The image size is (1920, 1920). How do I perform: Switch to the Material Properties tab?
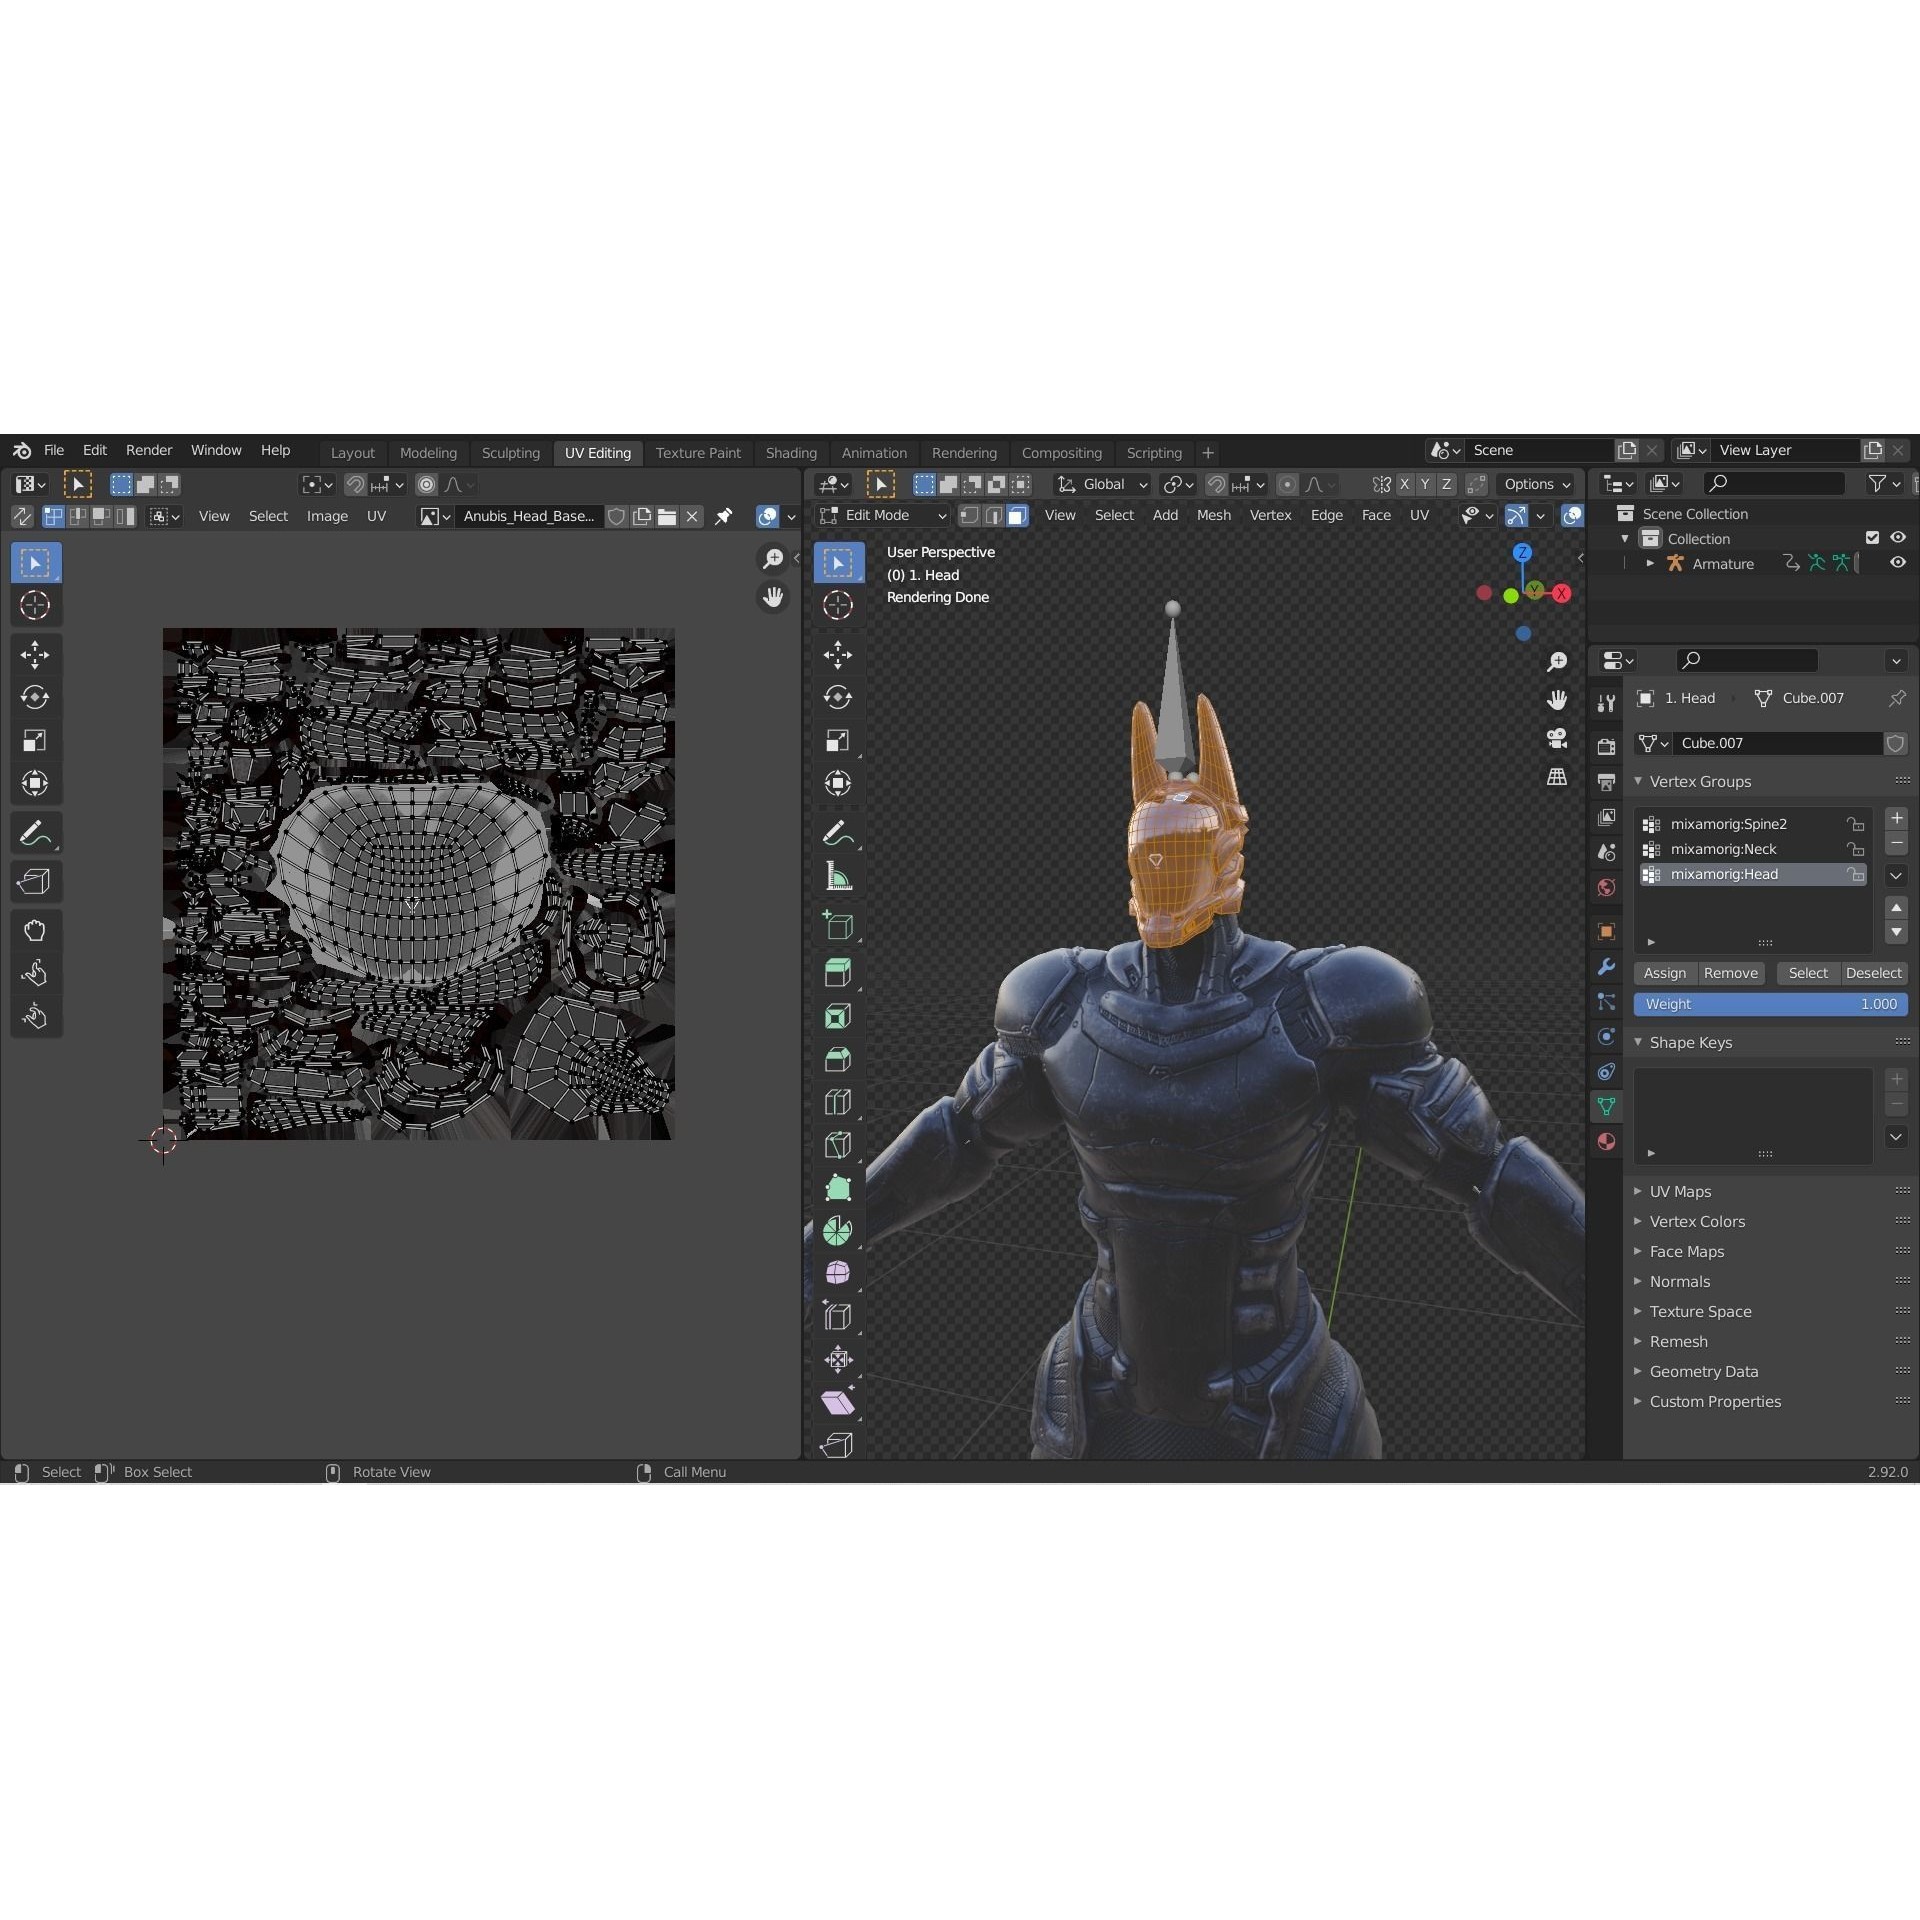pyautogui.click(x=1606, y=1140)
